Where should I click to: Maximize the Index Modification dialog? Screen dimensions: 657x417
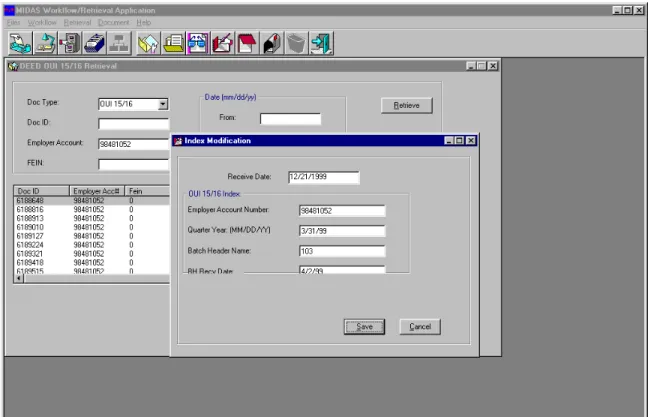pos(459,141)
